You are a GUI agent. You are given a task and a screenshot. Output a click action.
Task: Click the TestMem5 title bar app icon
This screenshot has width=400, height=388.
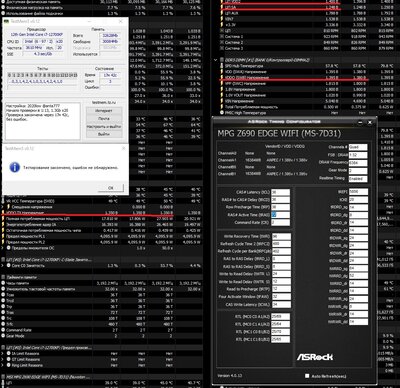point(7,21)
